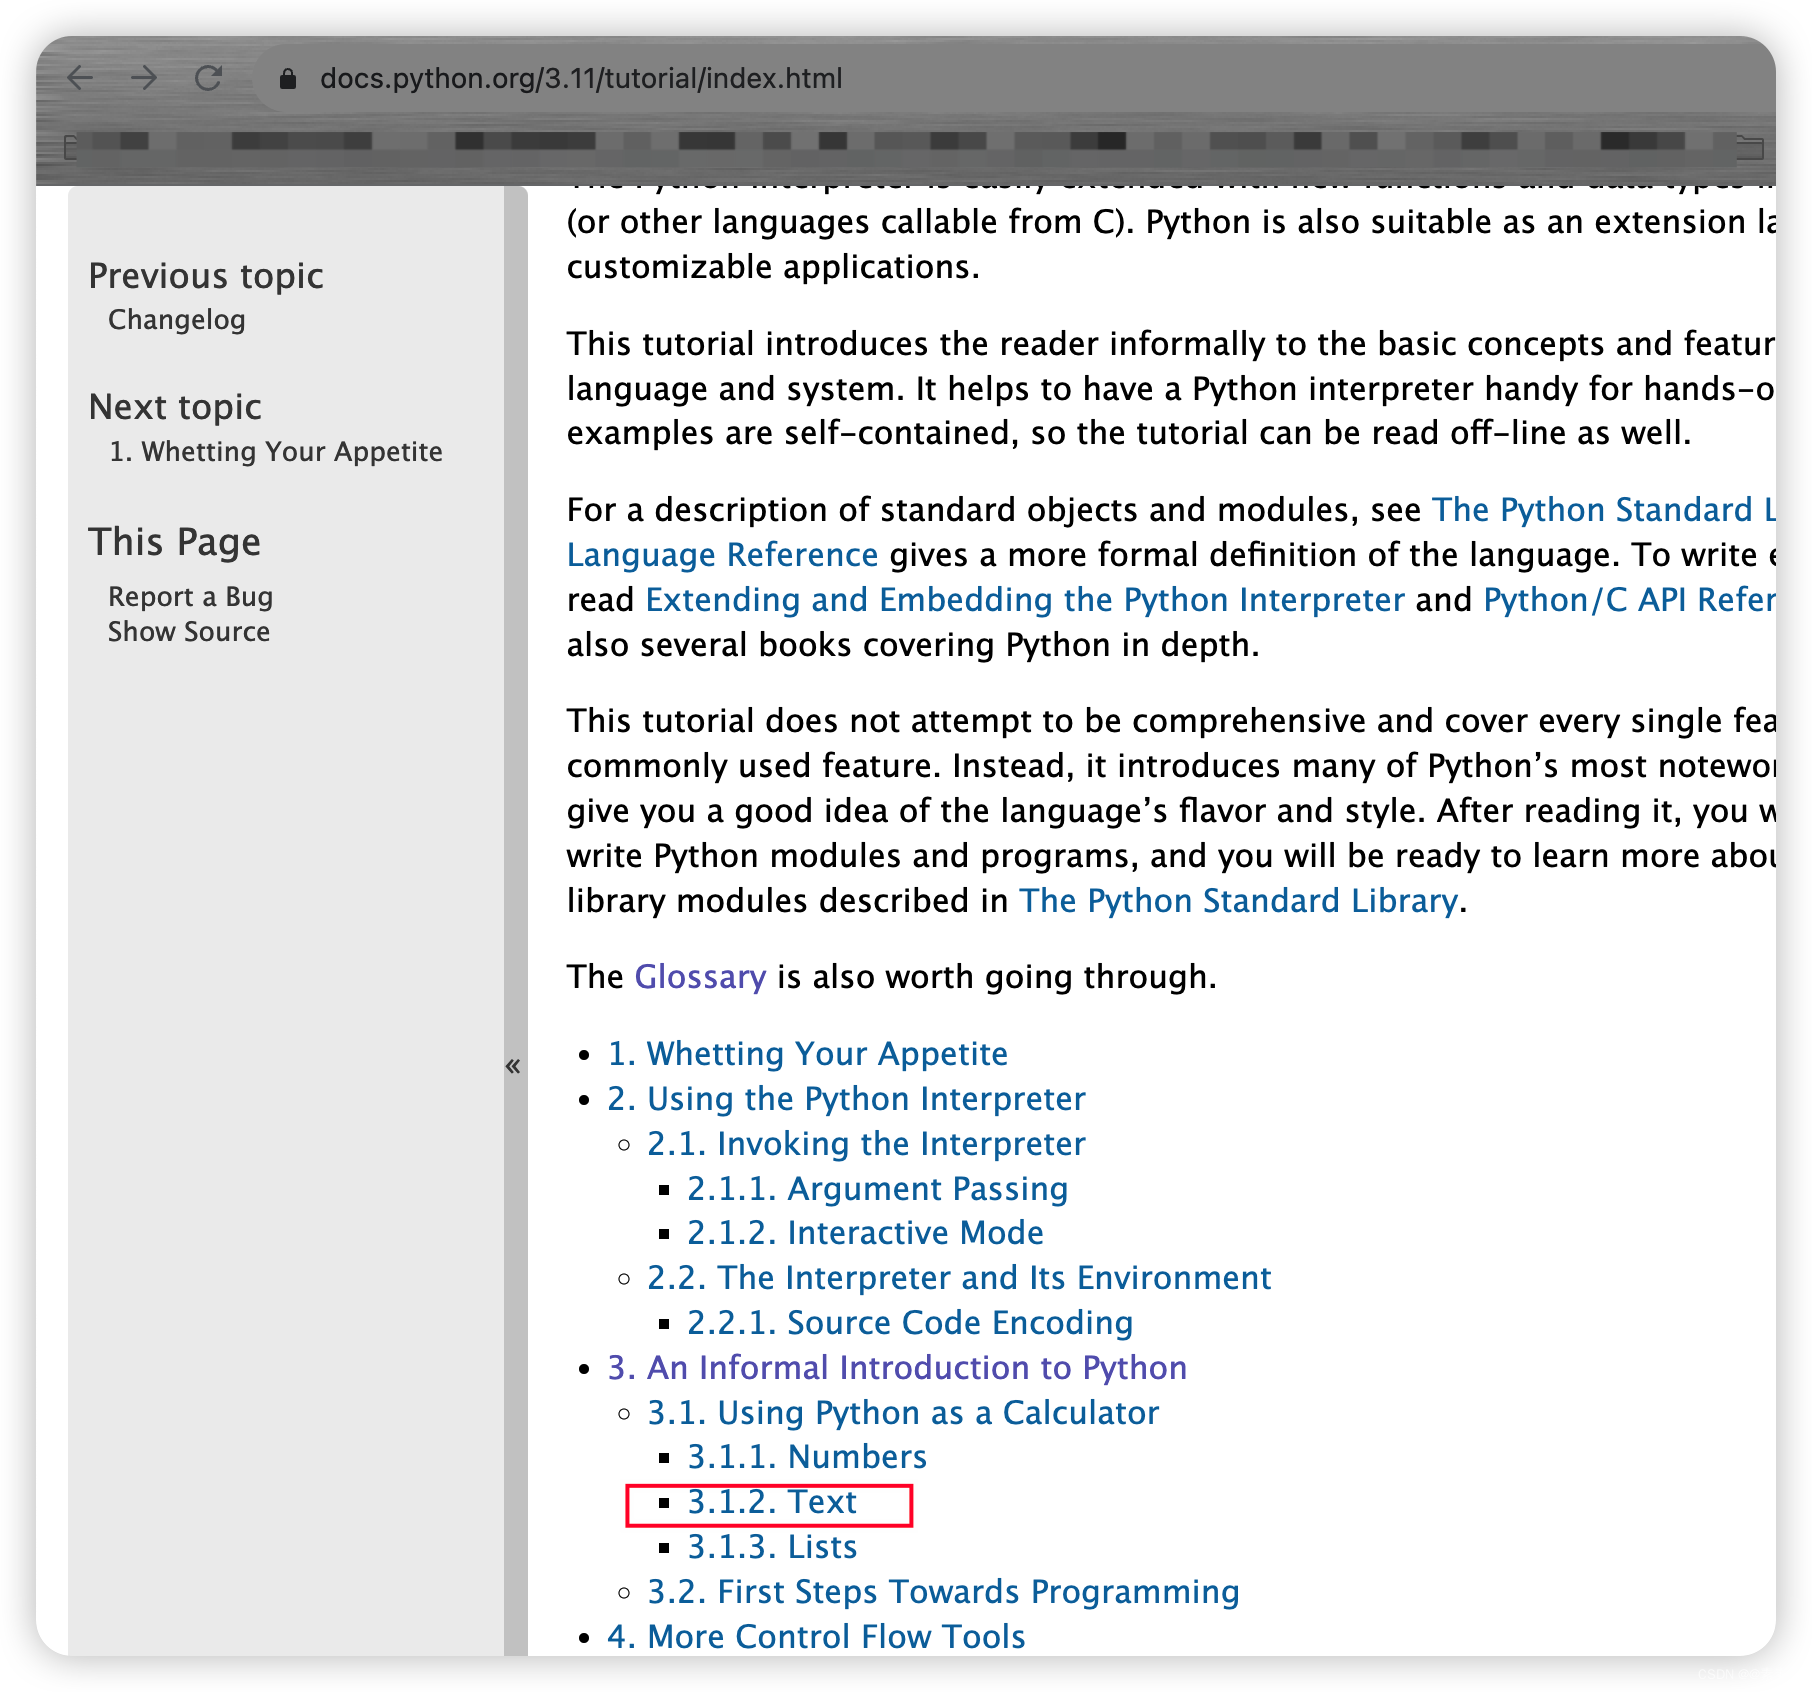This screenshot has width=1812, height=1692.
Task: Open contents entry 1. Whetting Your Appetite
Action: pyautogui.click(x=808, y=1054)
